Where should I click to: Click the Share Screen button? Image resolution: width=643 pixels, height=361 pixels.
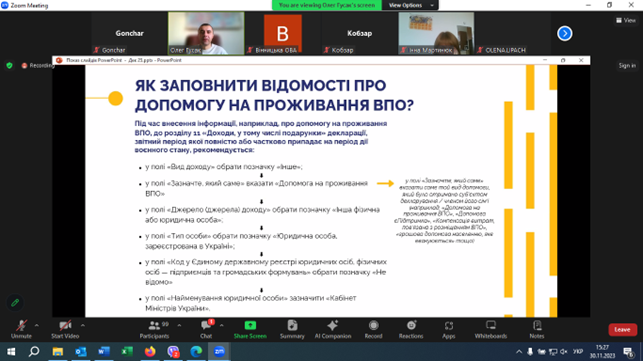click(250, 329)
